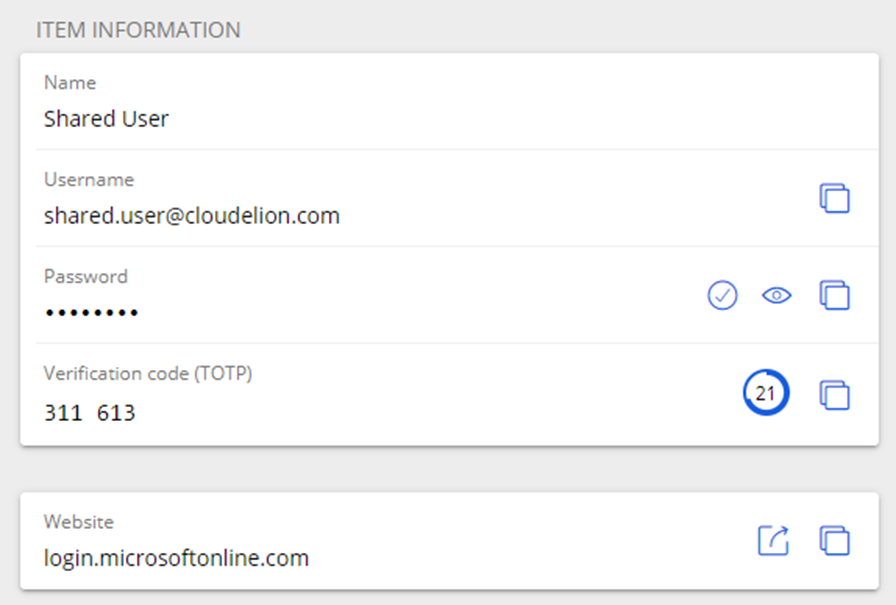Click the shared.user@cloudelion.com username value
The width and height of the screenshot is (896, 605).
[192, 216]
